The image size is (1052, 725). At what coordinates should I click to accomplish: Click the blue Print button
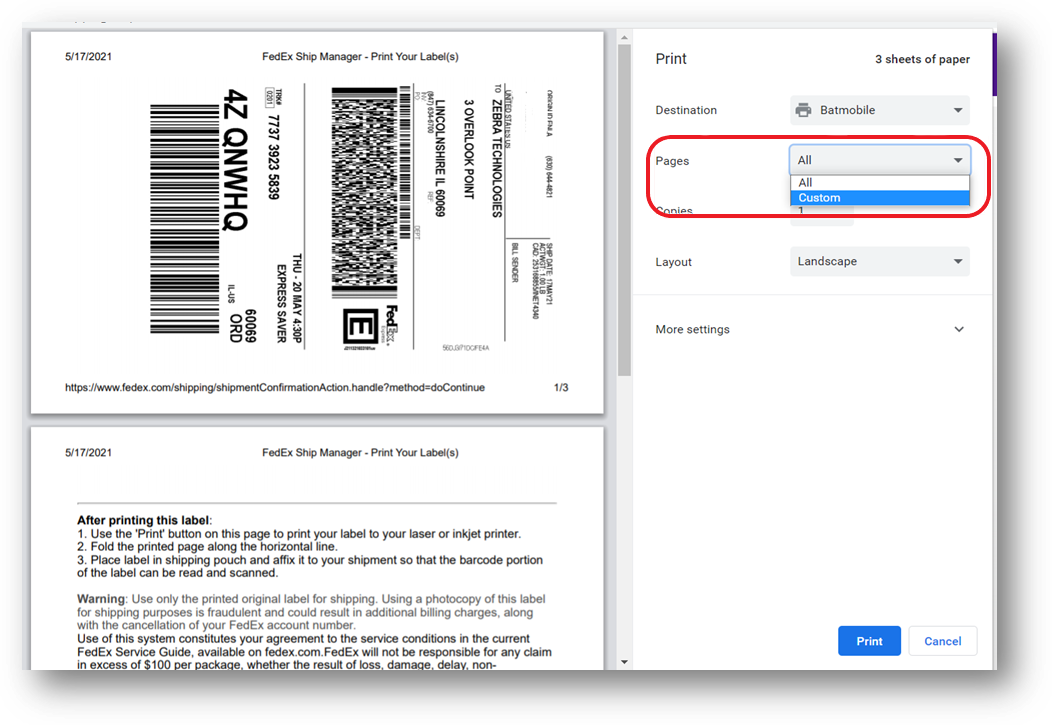click(869, 641)
